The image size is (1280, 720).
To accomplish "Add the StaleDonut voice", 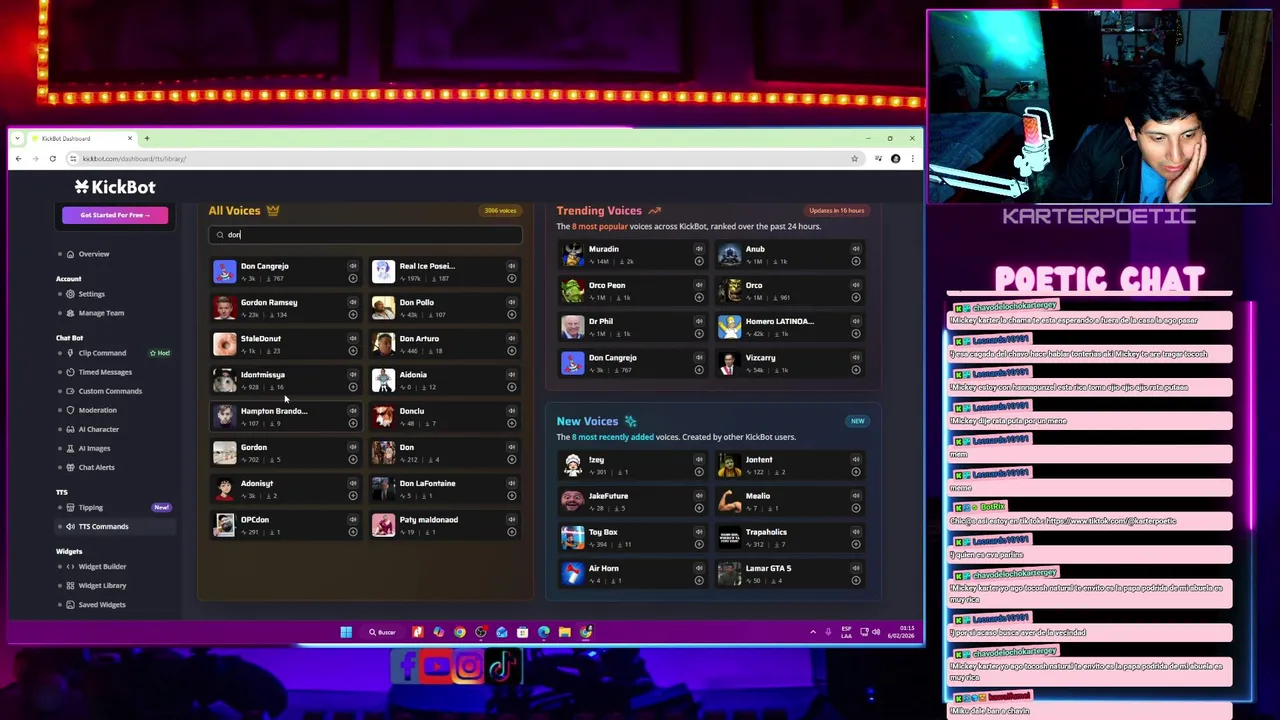I will pyautogui.click(x=352, y=350).
